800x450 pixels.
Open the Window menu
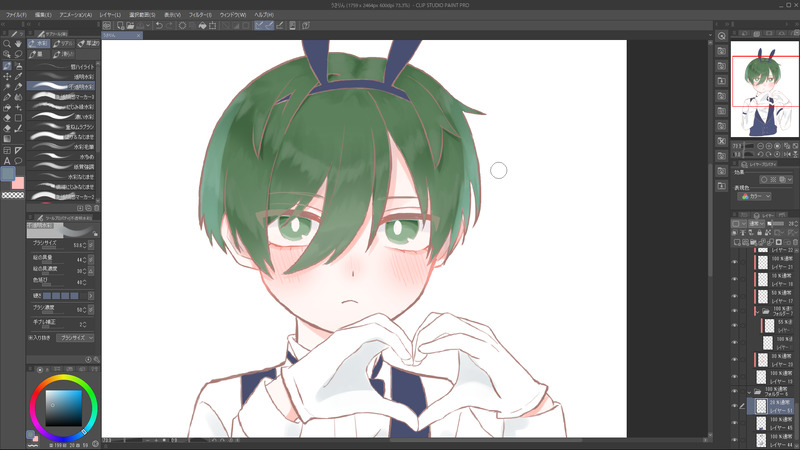(x=233, y=15)
